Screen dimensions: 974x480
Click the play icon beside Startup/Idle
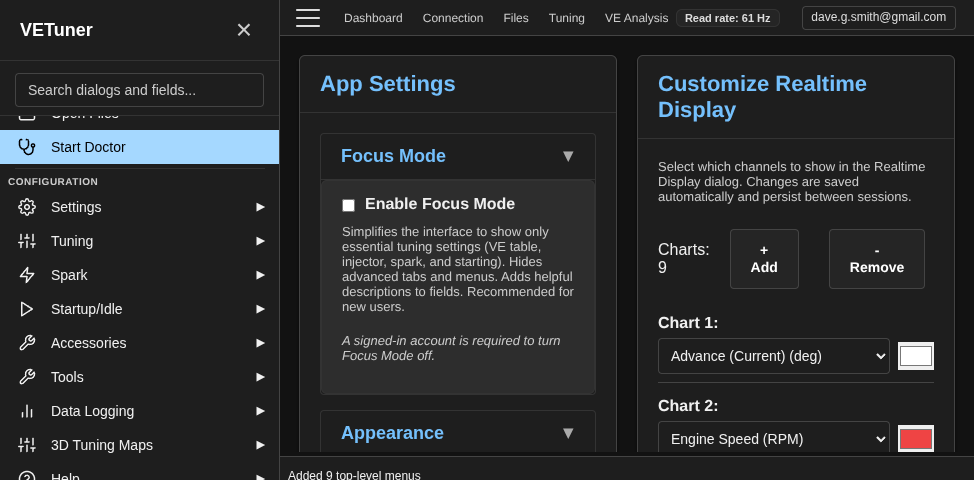(x=27, y=309)
